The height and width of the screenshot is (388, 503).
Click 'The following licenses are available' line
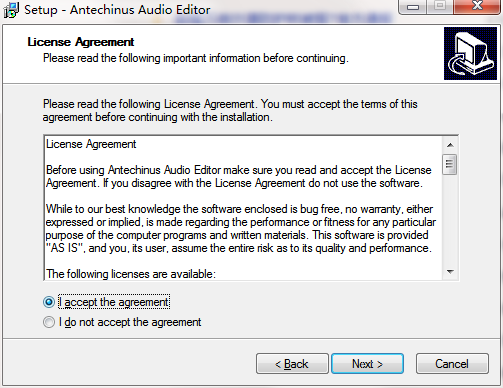(x=131, y=274)
